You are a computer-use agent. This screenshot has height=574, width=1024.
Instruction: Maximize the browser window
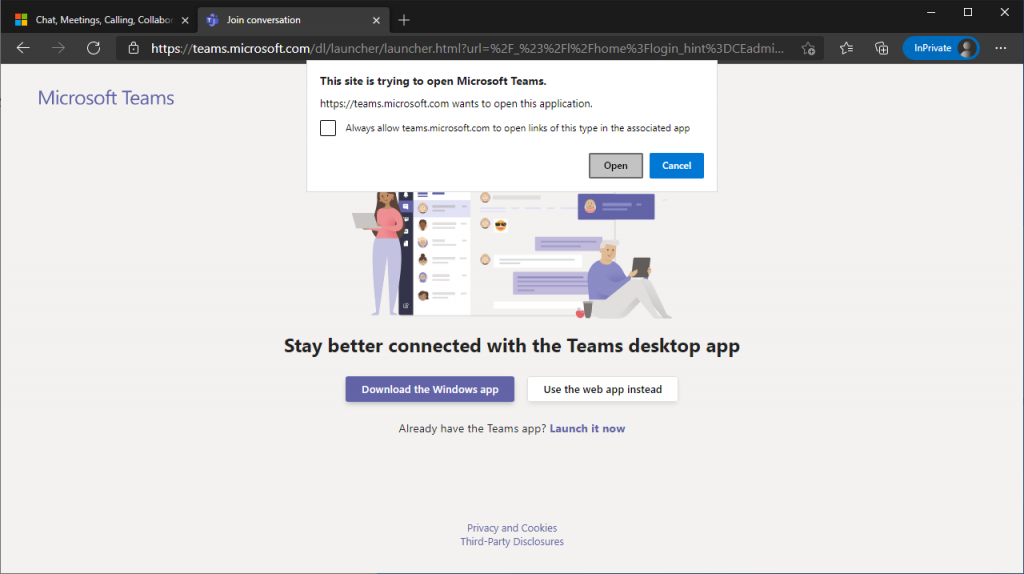(968, 12)
